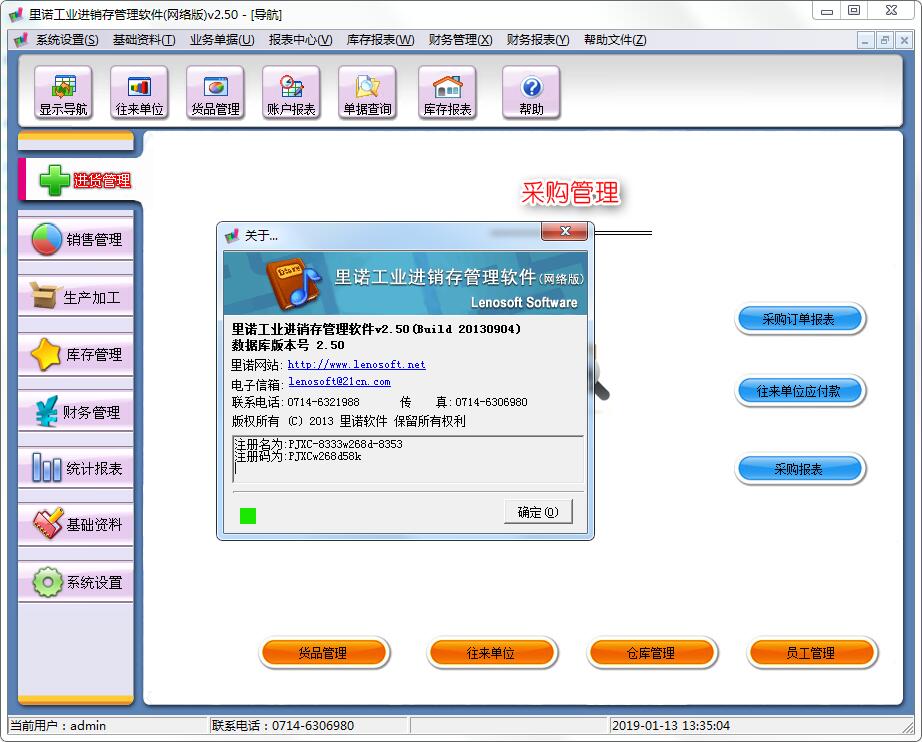Open the 库存报表 toolbar icon
Screen dimensions: 922x742
click(x=447, y=93)
